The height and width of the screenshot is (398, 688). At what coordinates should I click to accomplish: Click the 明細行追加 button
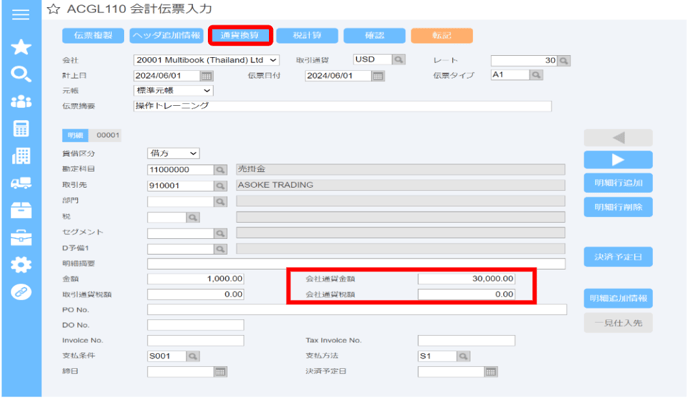(x=618, y=183)
